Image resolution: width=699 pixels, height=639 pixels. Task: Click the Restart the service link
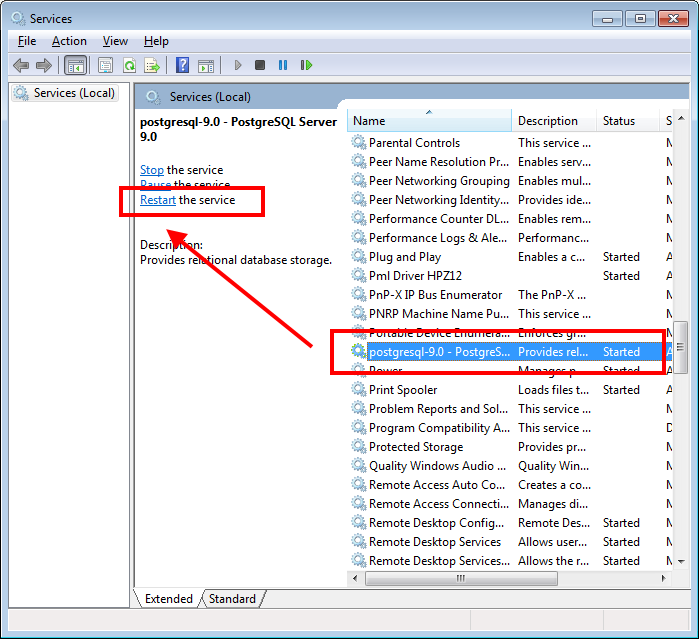click(158, 200)
